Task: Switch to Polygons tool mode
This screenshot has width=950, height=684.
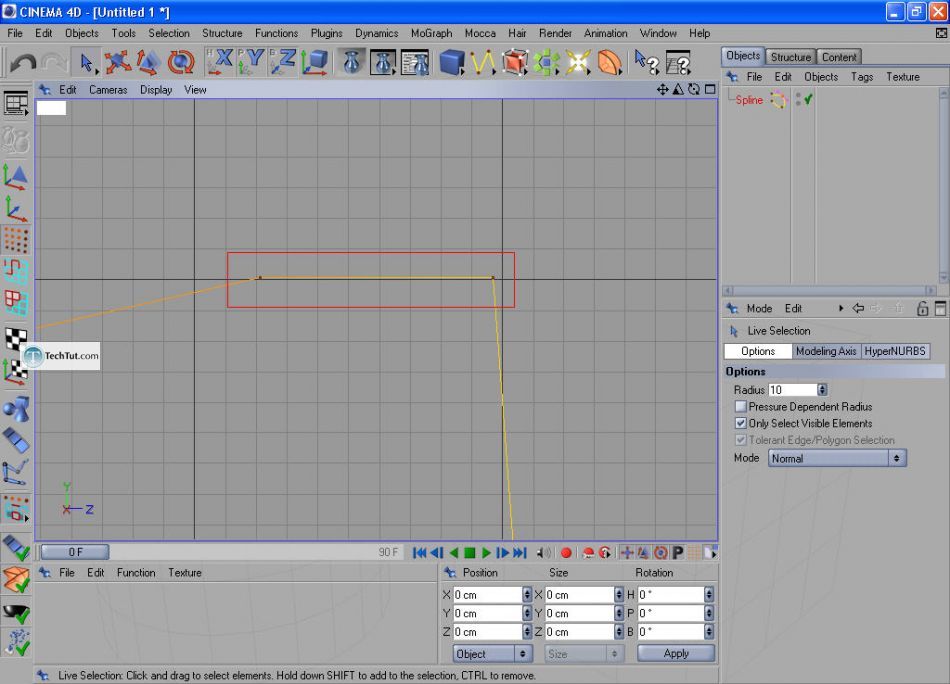Action: point(16,303)
